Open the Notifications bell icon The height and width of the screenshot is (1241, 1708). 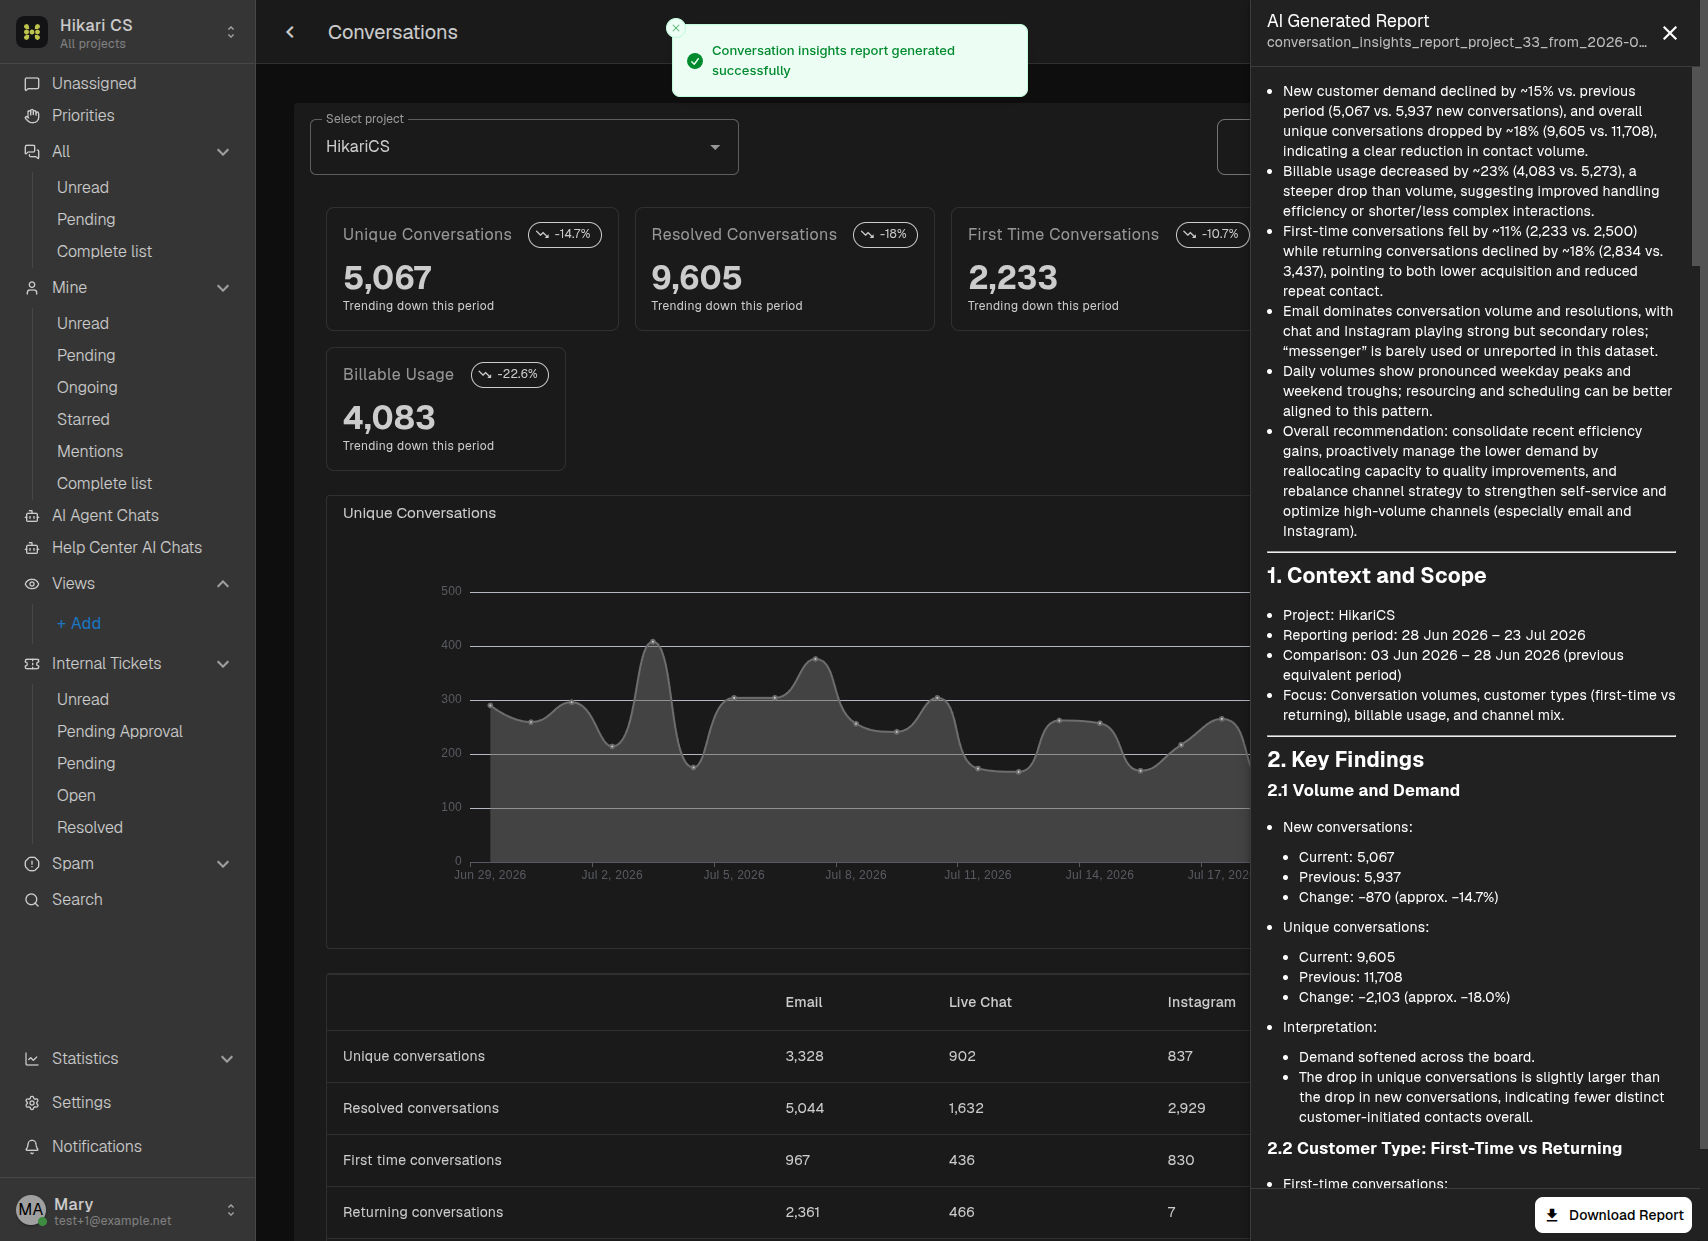(x=32, y=1147)
